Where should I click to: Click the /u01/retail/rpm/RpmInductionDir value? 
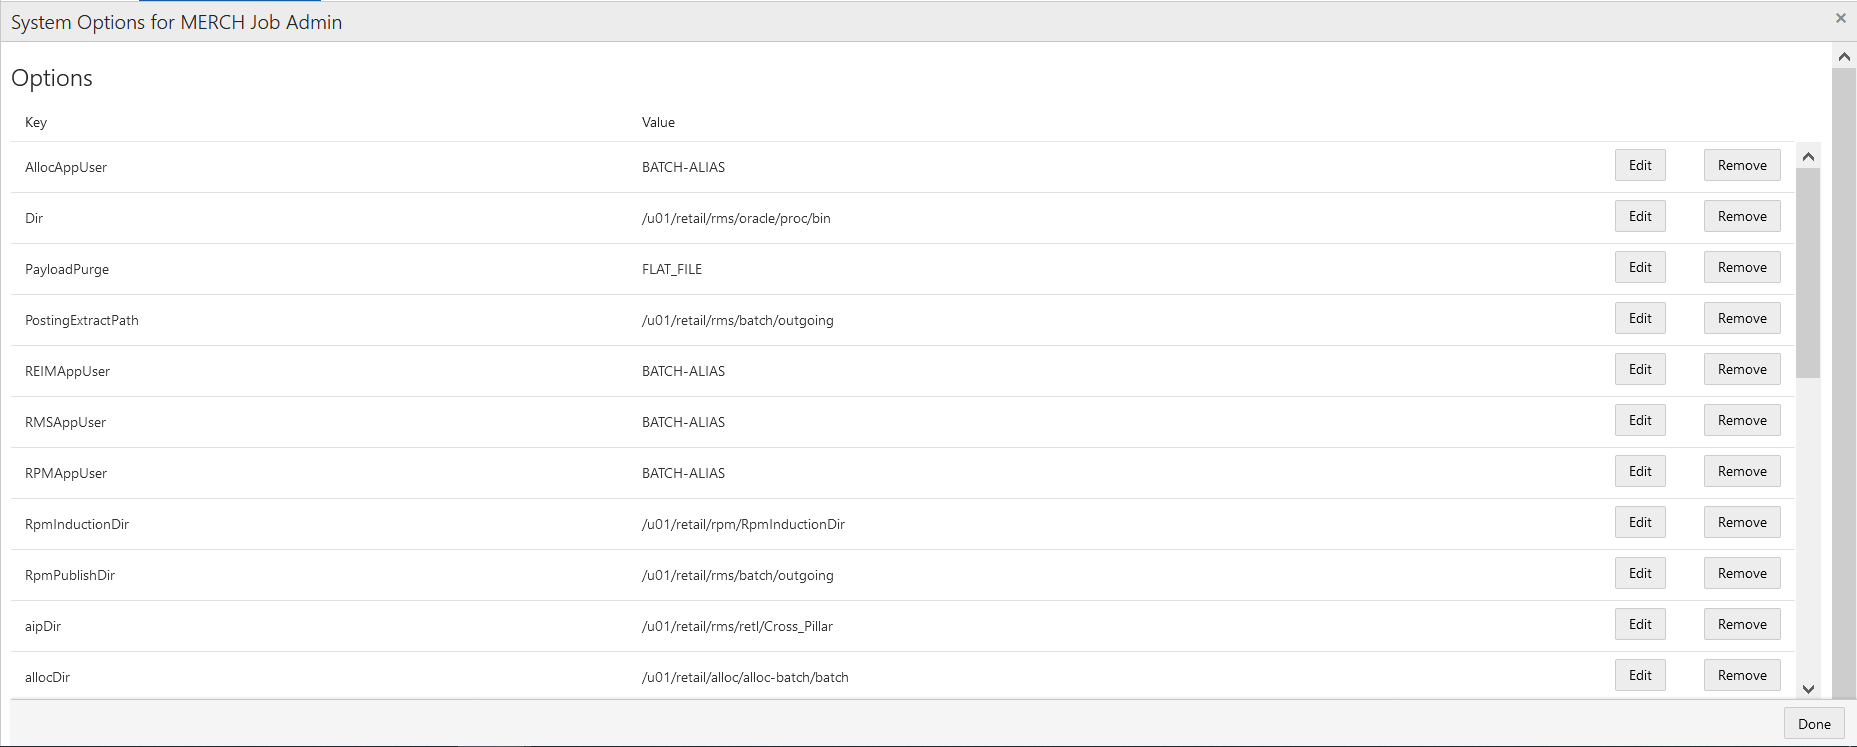(743, 524)
